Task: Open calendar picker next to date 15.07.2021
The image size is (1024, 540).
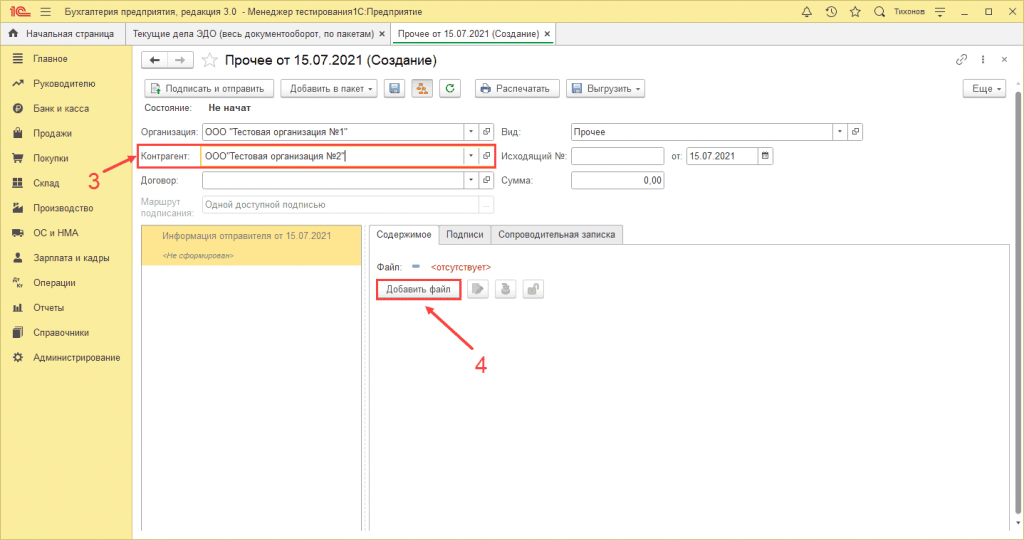Action: coord(765,155)
